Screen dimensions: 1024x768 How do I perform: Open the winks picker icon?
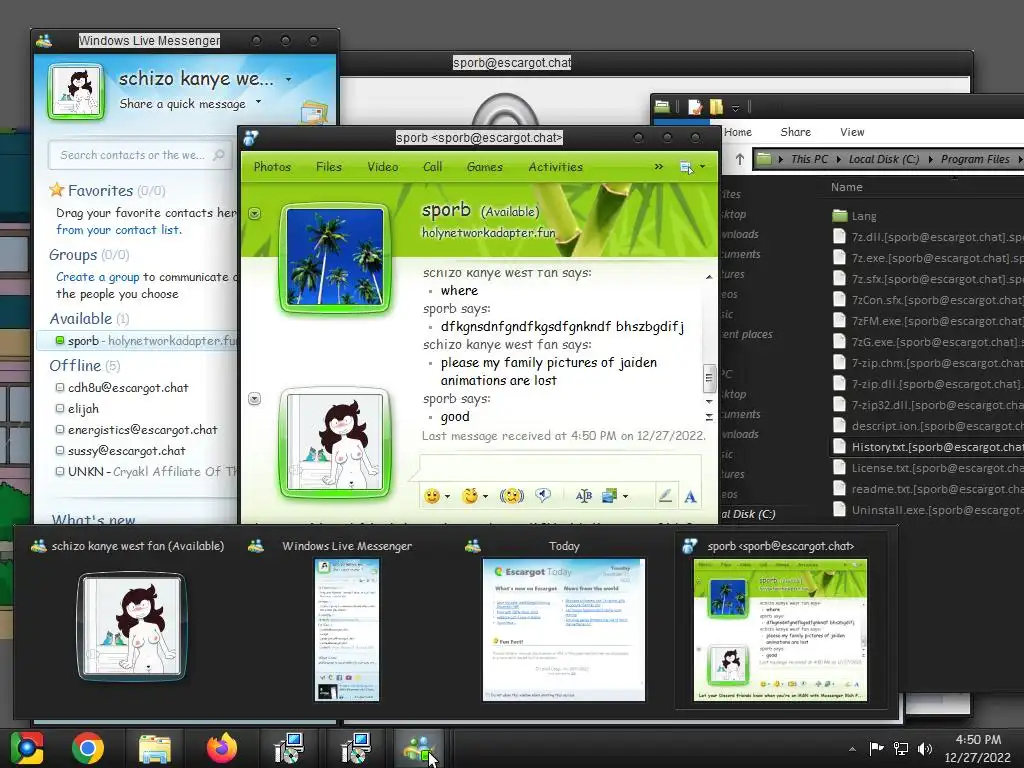click(470, 496)
